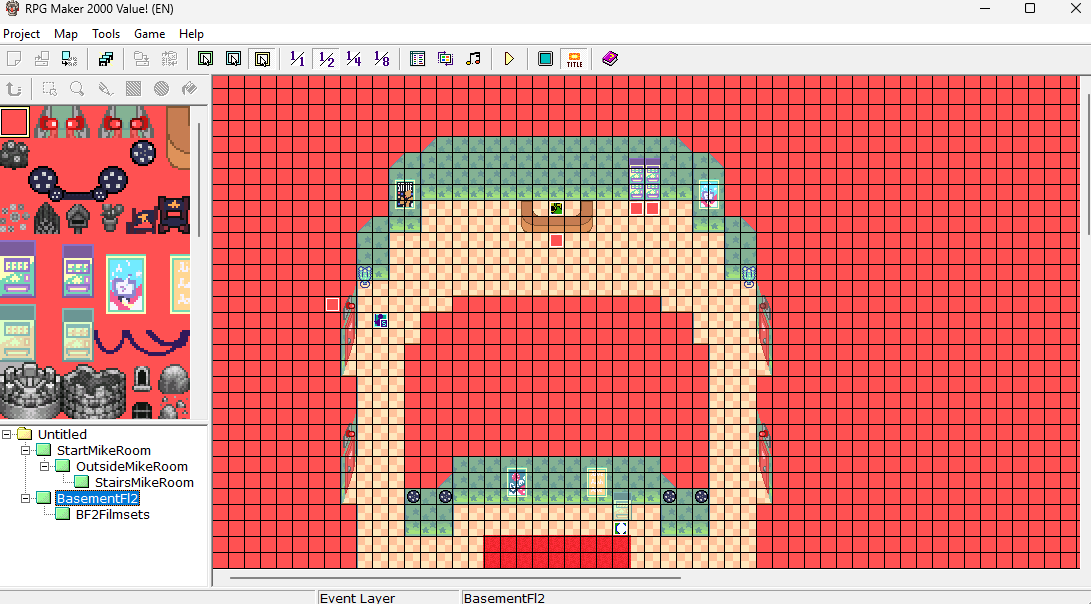Viewport: 1091px width, 604px height.
Task: Set map zoom to 1/1 scale
Action: point(298,59)
